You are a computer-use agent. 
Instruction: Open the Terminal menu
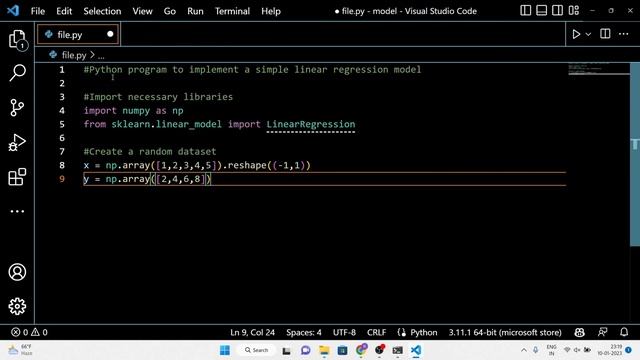[x=232, y=11]
